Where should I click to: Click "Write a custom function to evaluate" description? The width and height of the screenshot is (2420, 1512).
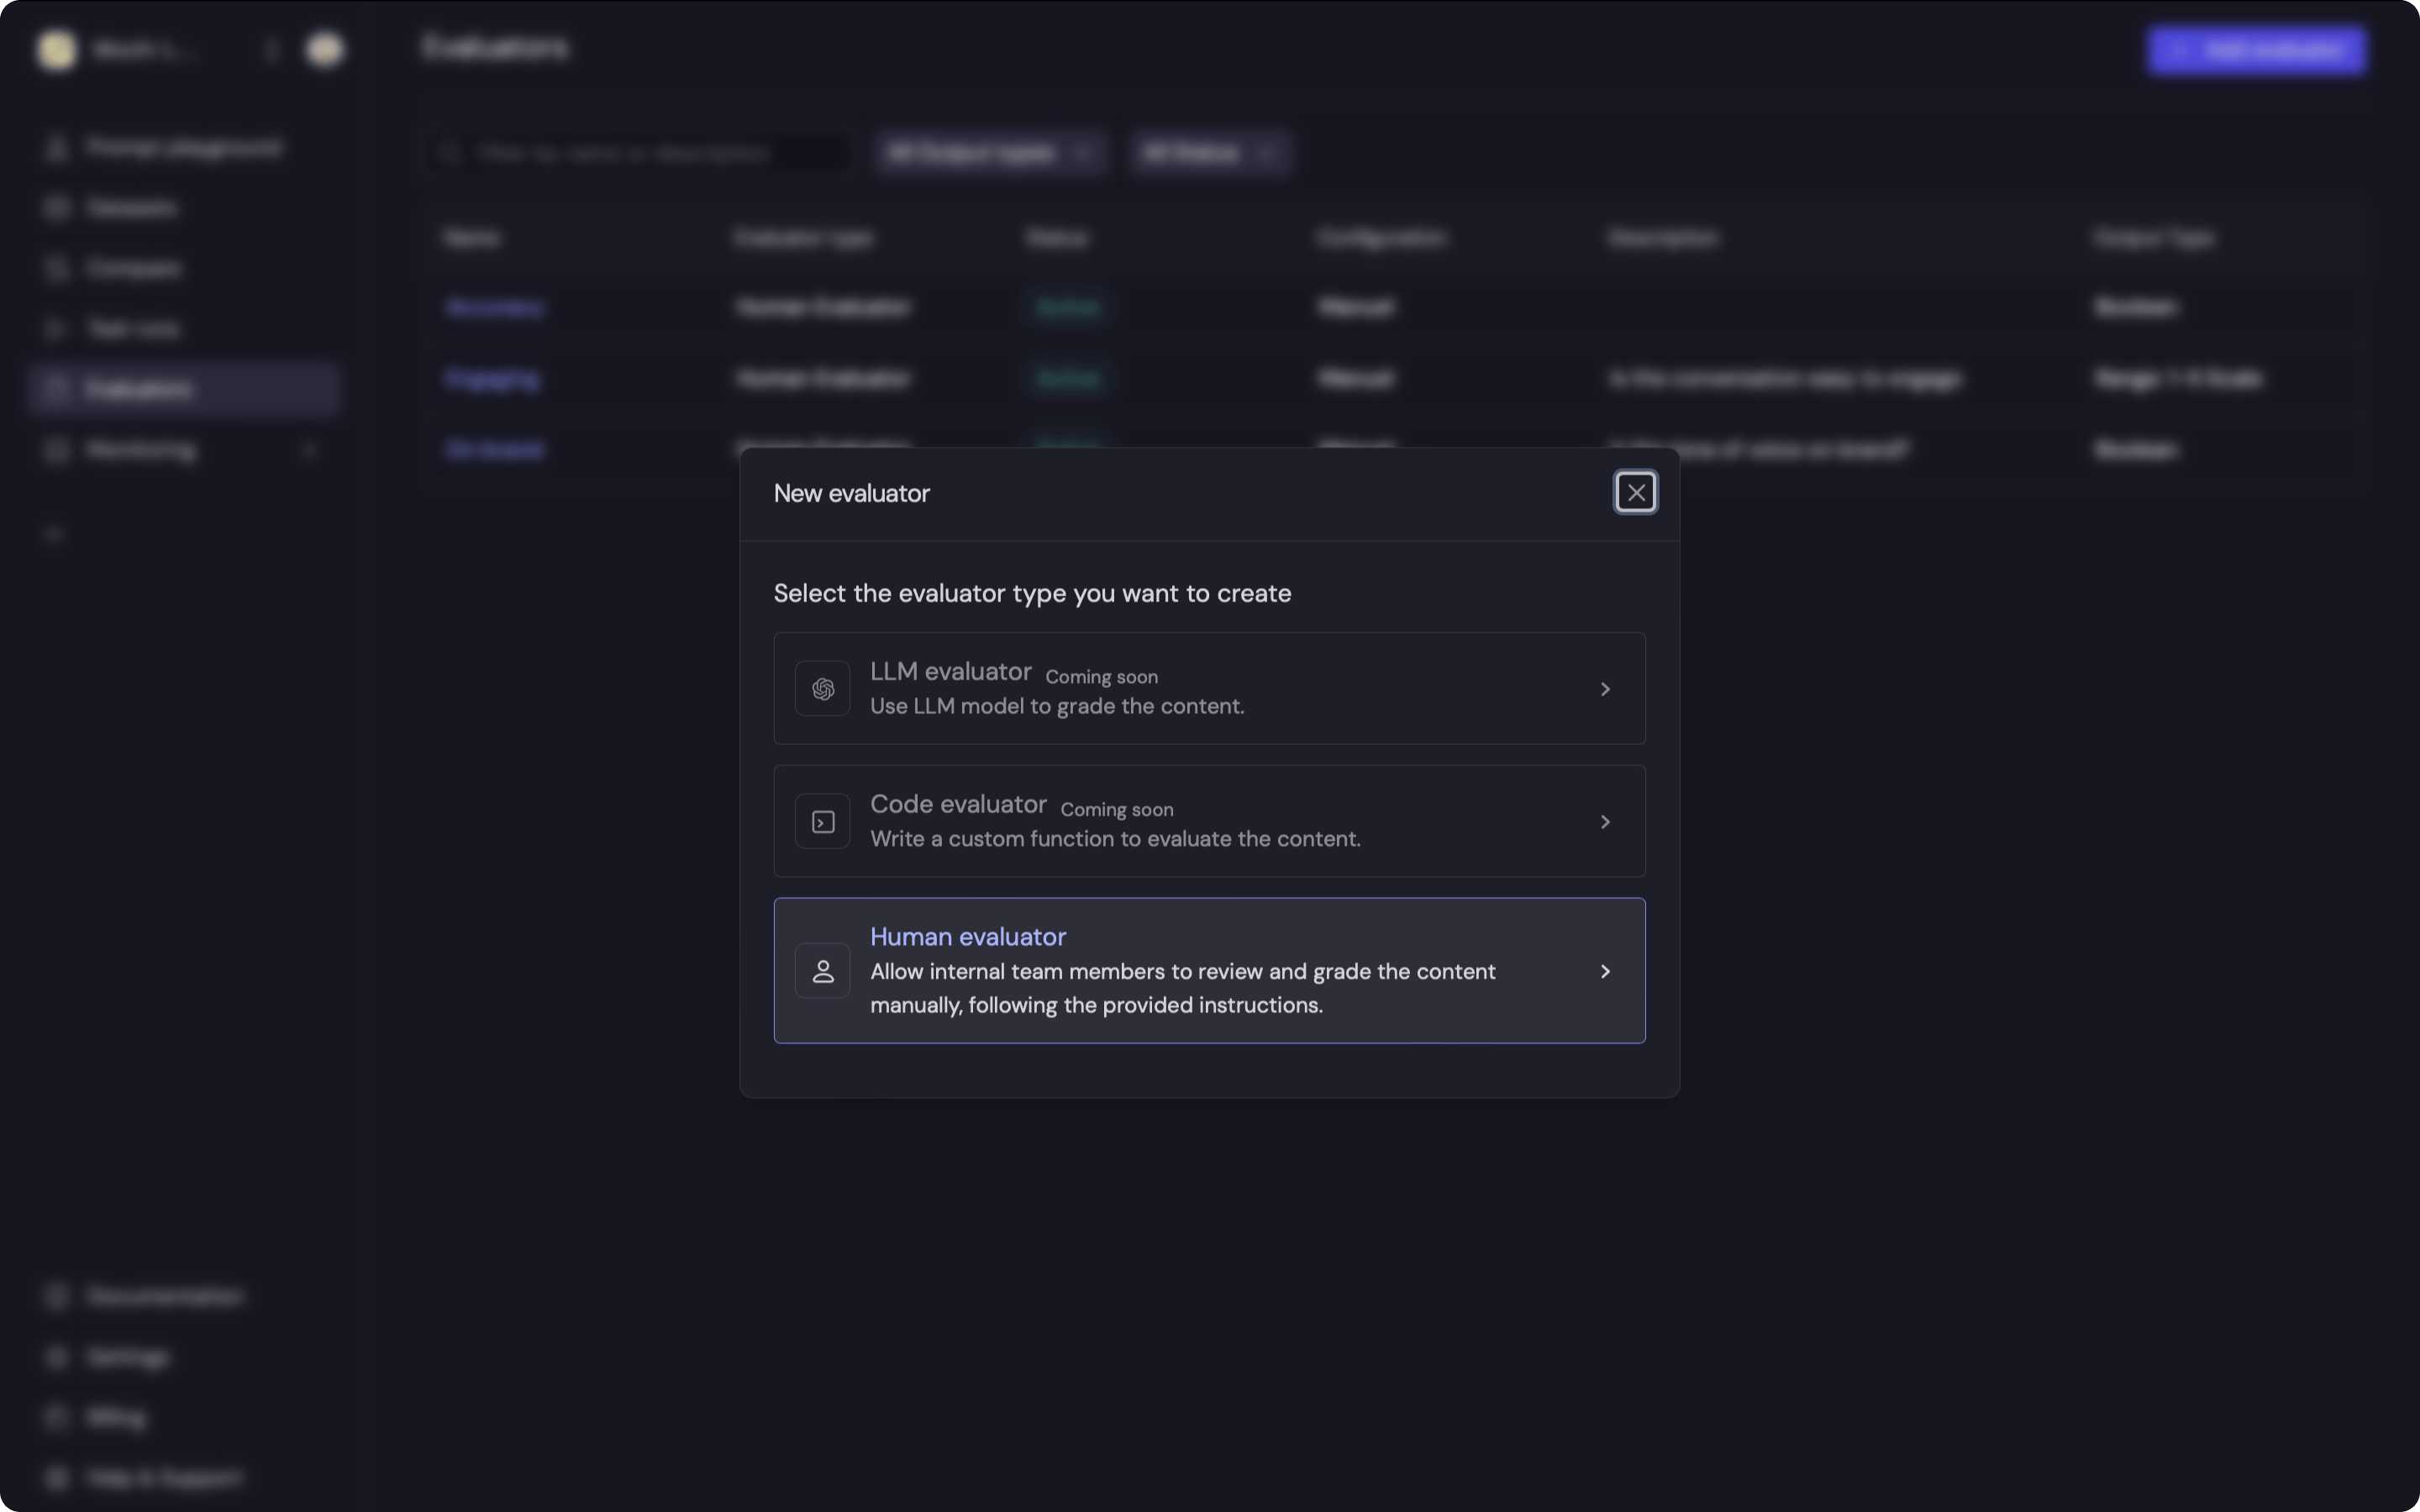pyautogui.click(x=1115, y=839)
